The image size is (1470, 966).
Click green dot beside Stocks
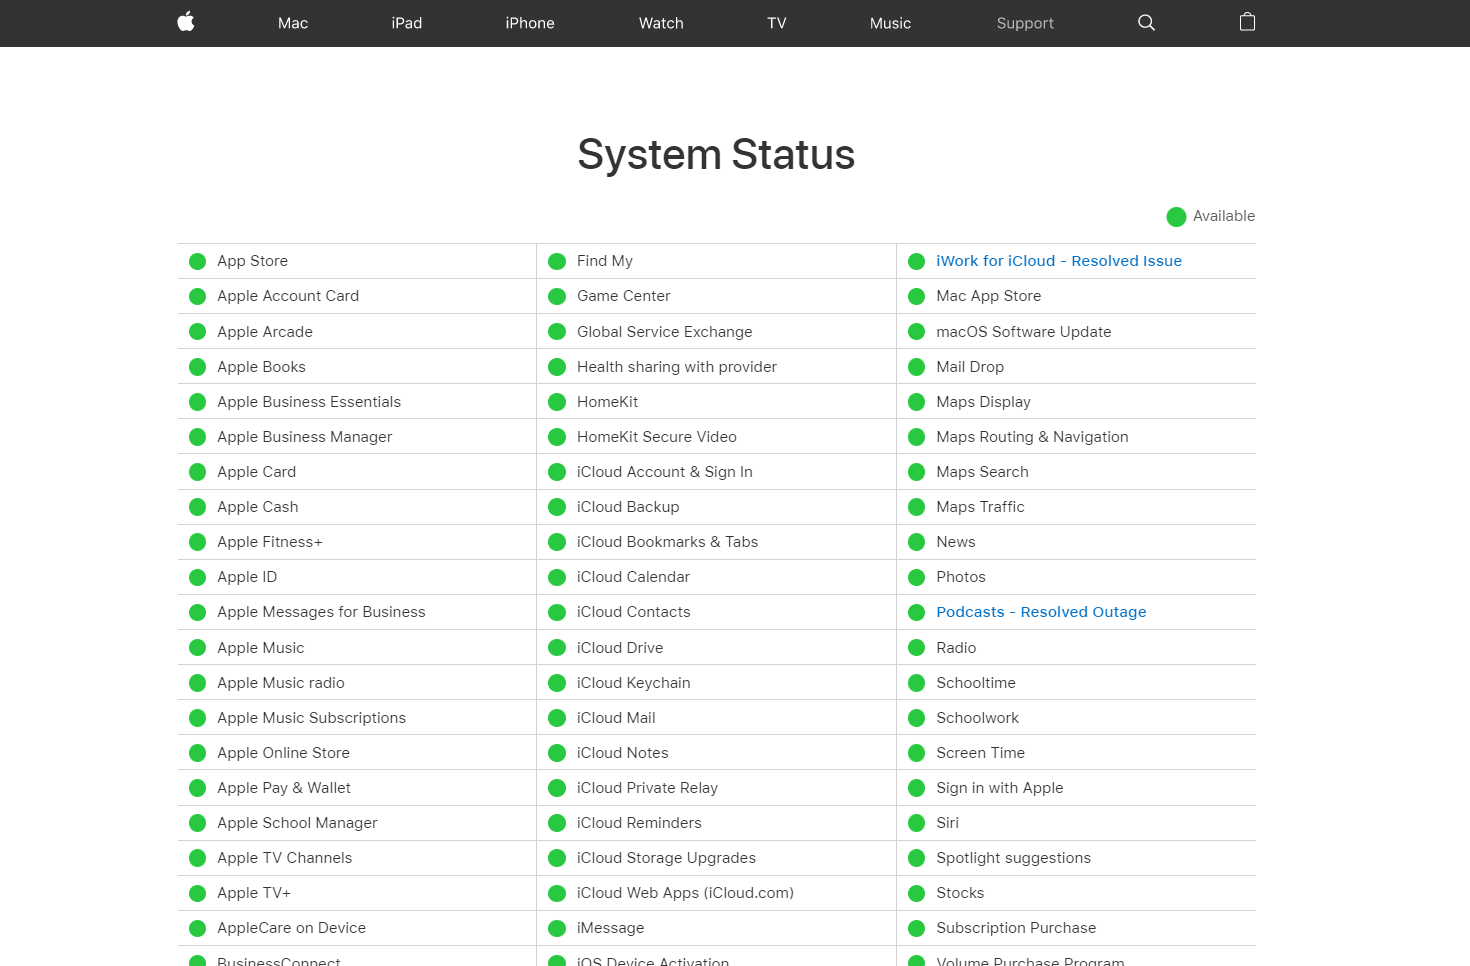[916, 893]
